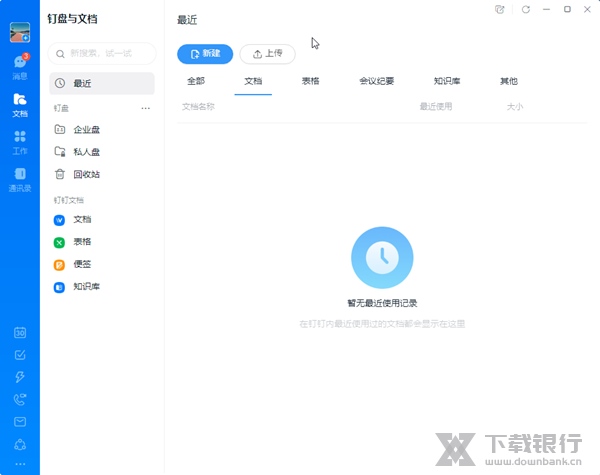Switch to the 表格 tab
This screenshot has height=475, width=600.
311,81
